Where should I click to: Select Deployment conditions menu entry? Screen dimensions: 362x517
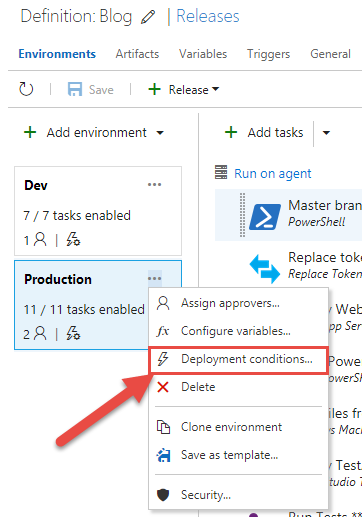(238, 359)
